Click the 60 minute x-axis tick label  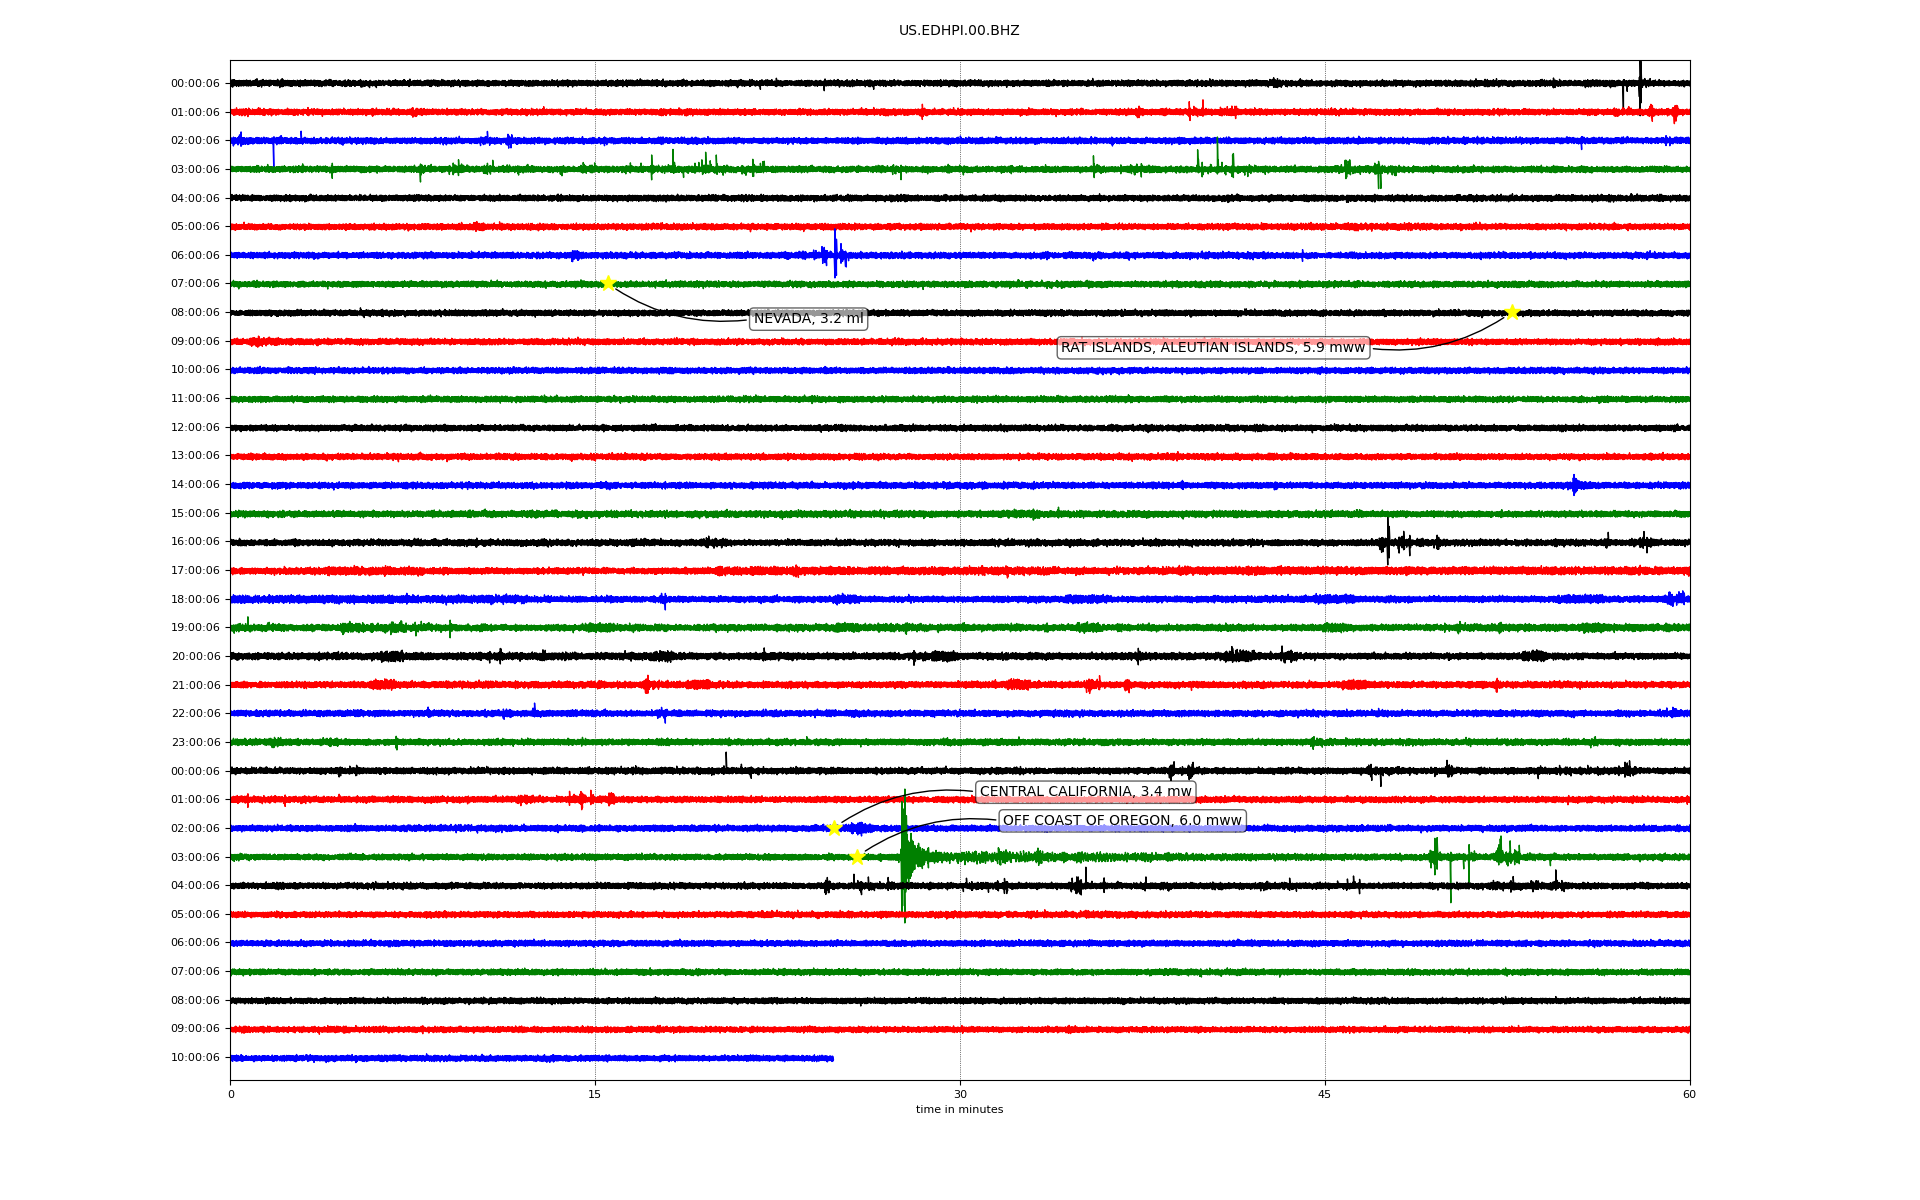coord(1689,1094)
